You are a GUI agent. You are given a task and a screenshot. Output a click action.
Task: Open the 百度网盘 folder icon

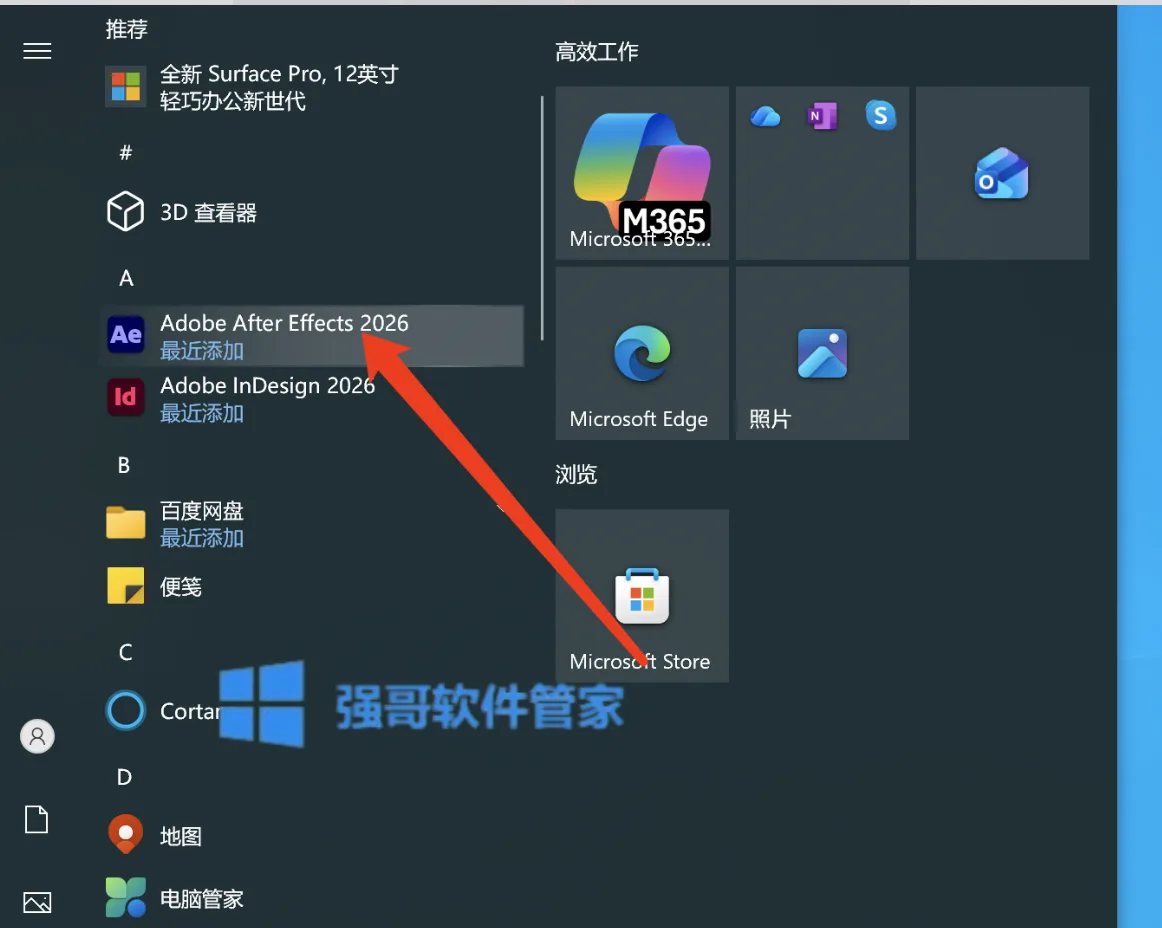[126, 523]
